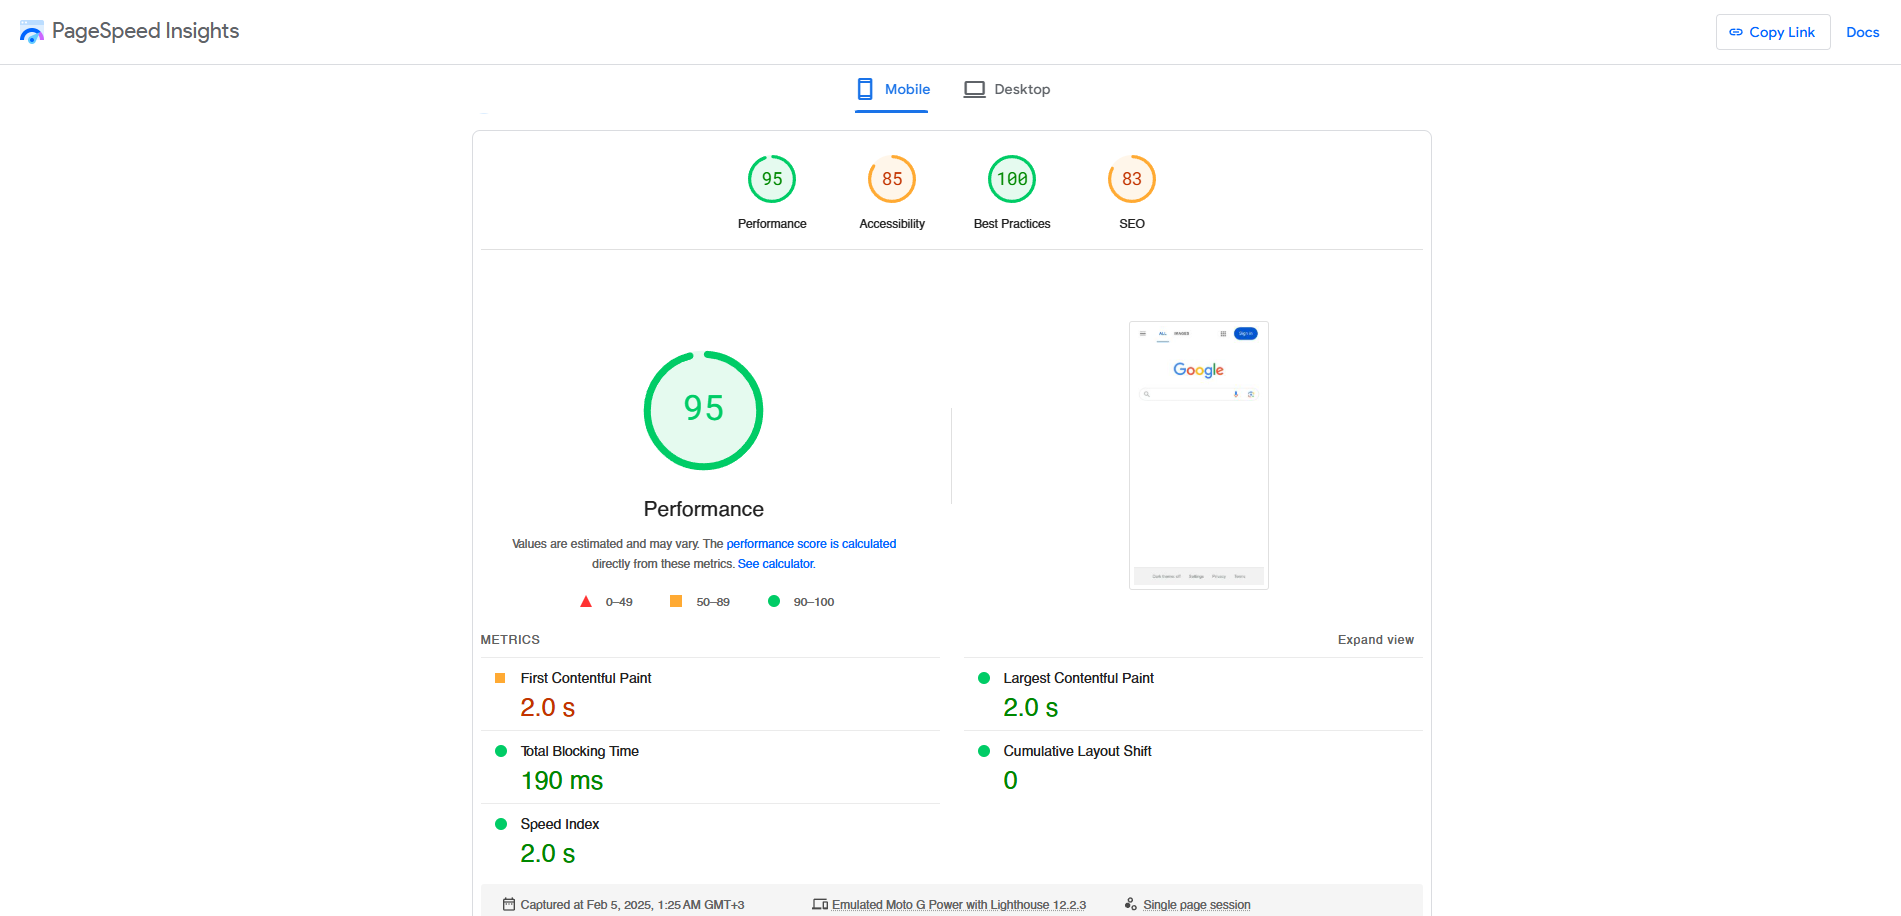Open the Docs link
Image resolution: width=1901 pixels, height=916 pixels.
[1862, 31]
